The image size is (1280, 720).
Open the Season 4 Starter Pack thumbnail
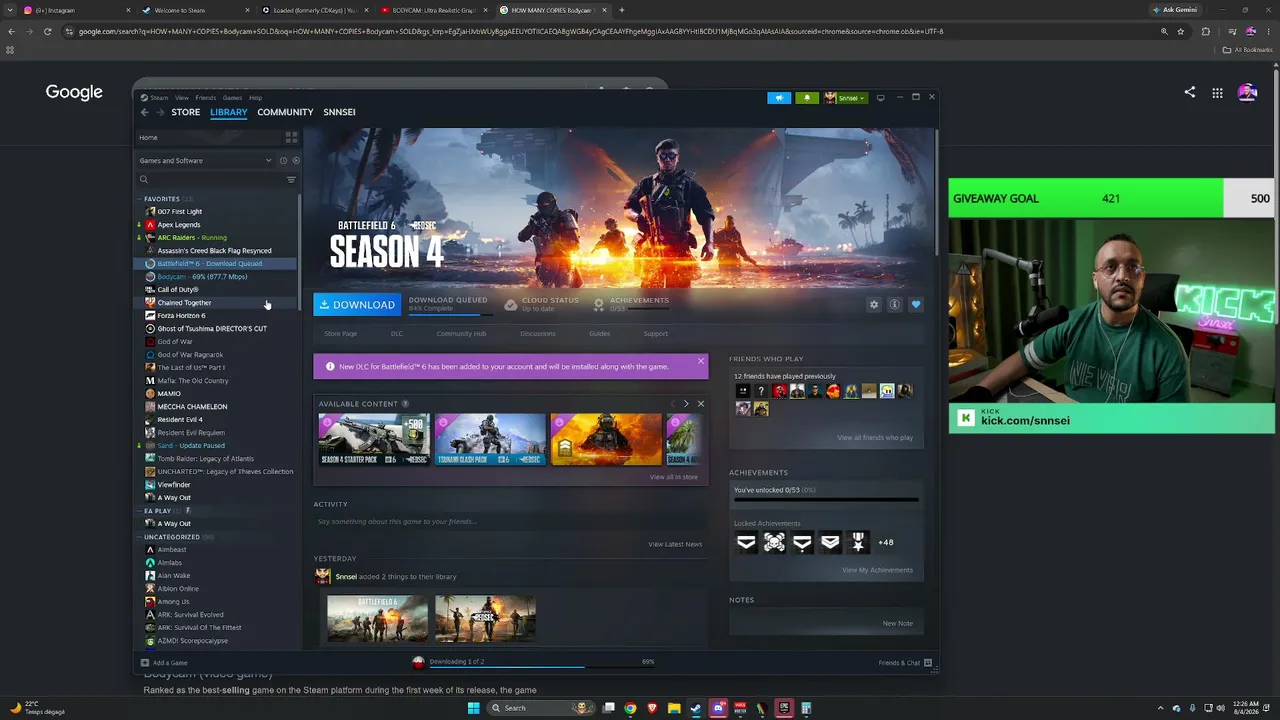click(374, 440)
